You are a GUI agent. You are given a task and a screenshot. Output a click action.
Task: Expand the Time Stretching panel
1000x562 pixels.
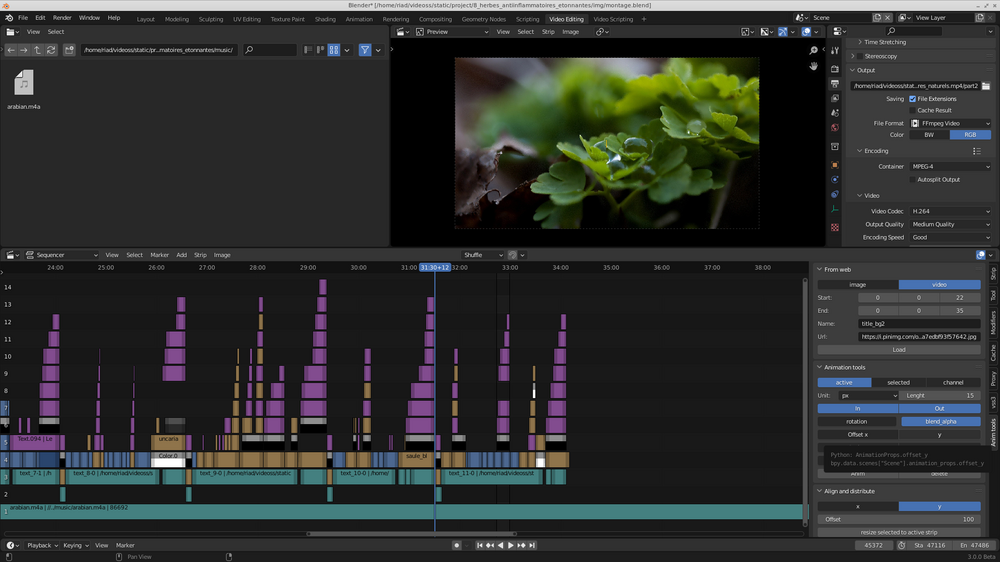(x=885, y=42)
